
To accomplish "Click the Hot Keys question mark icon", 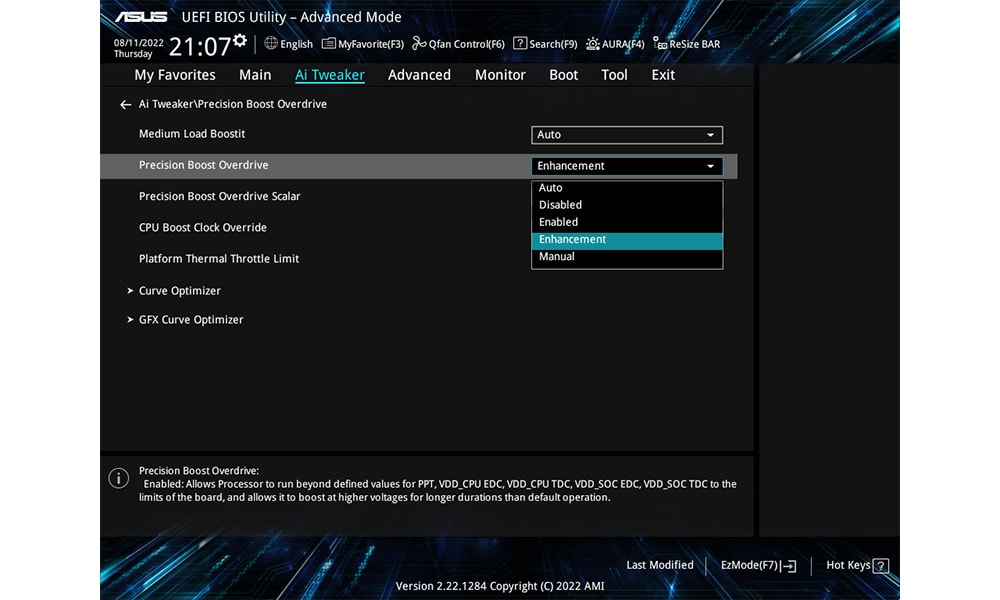I will [881, 566].
